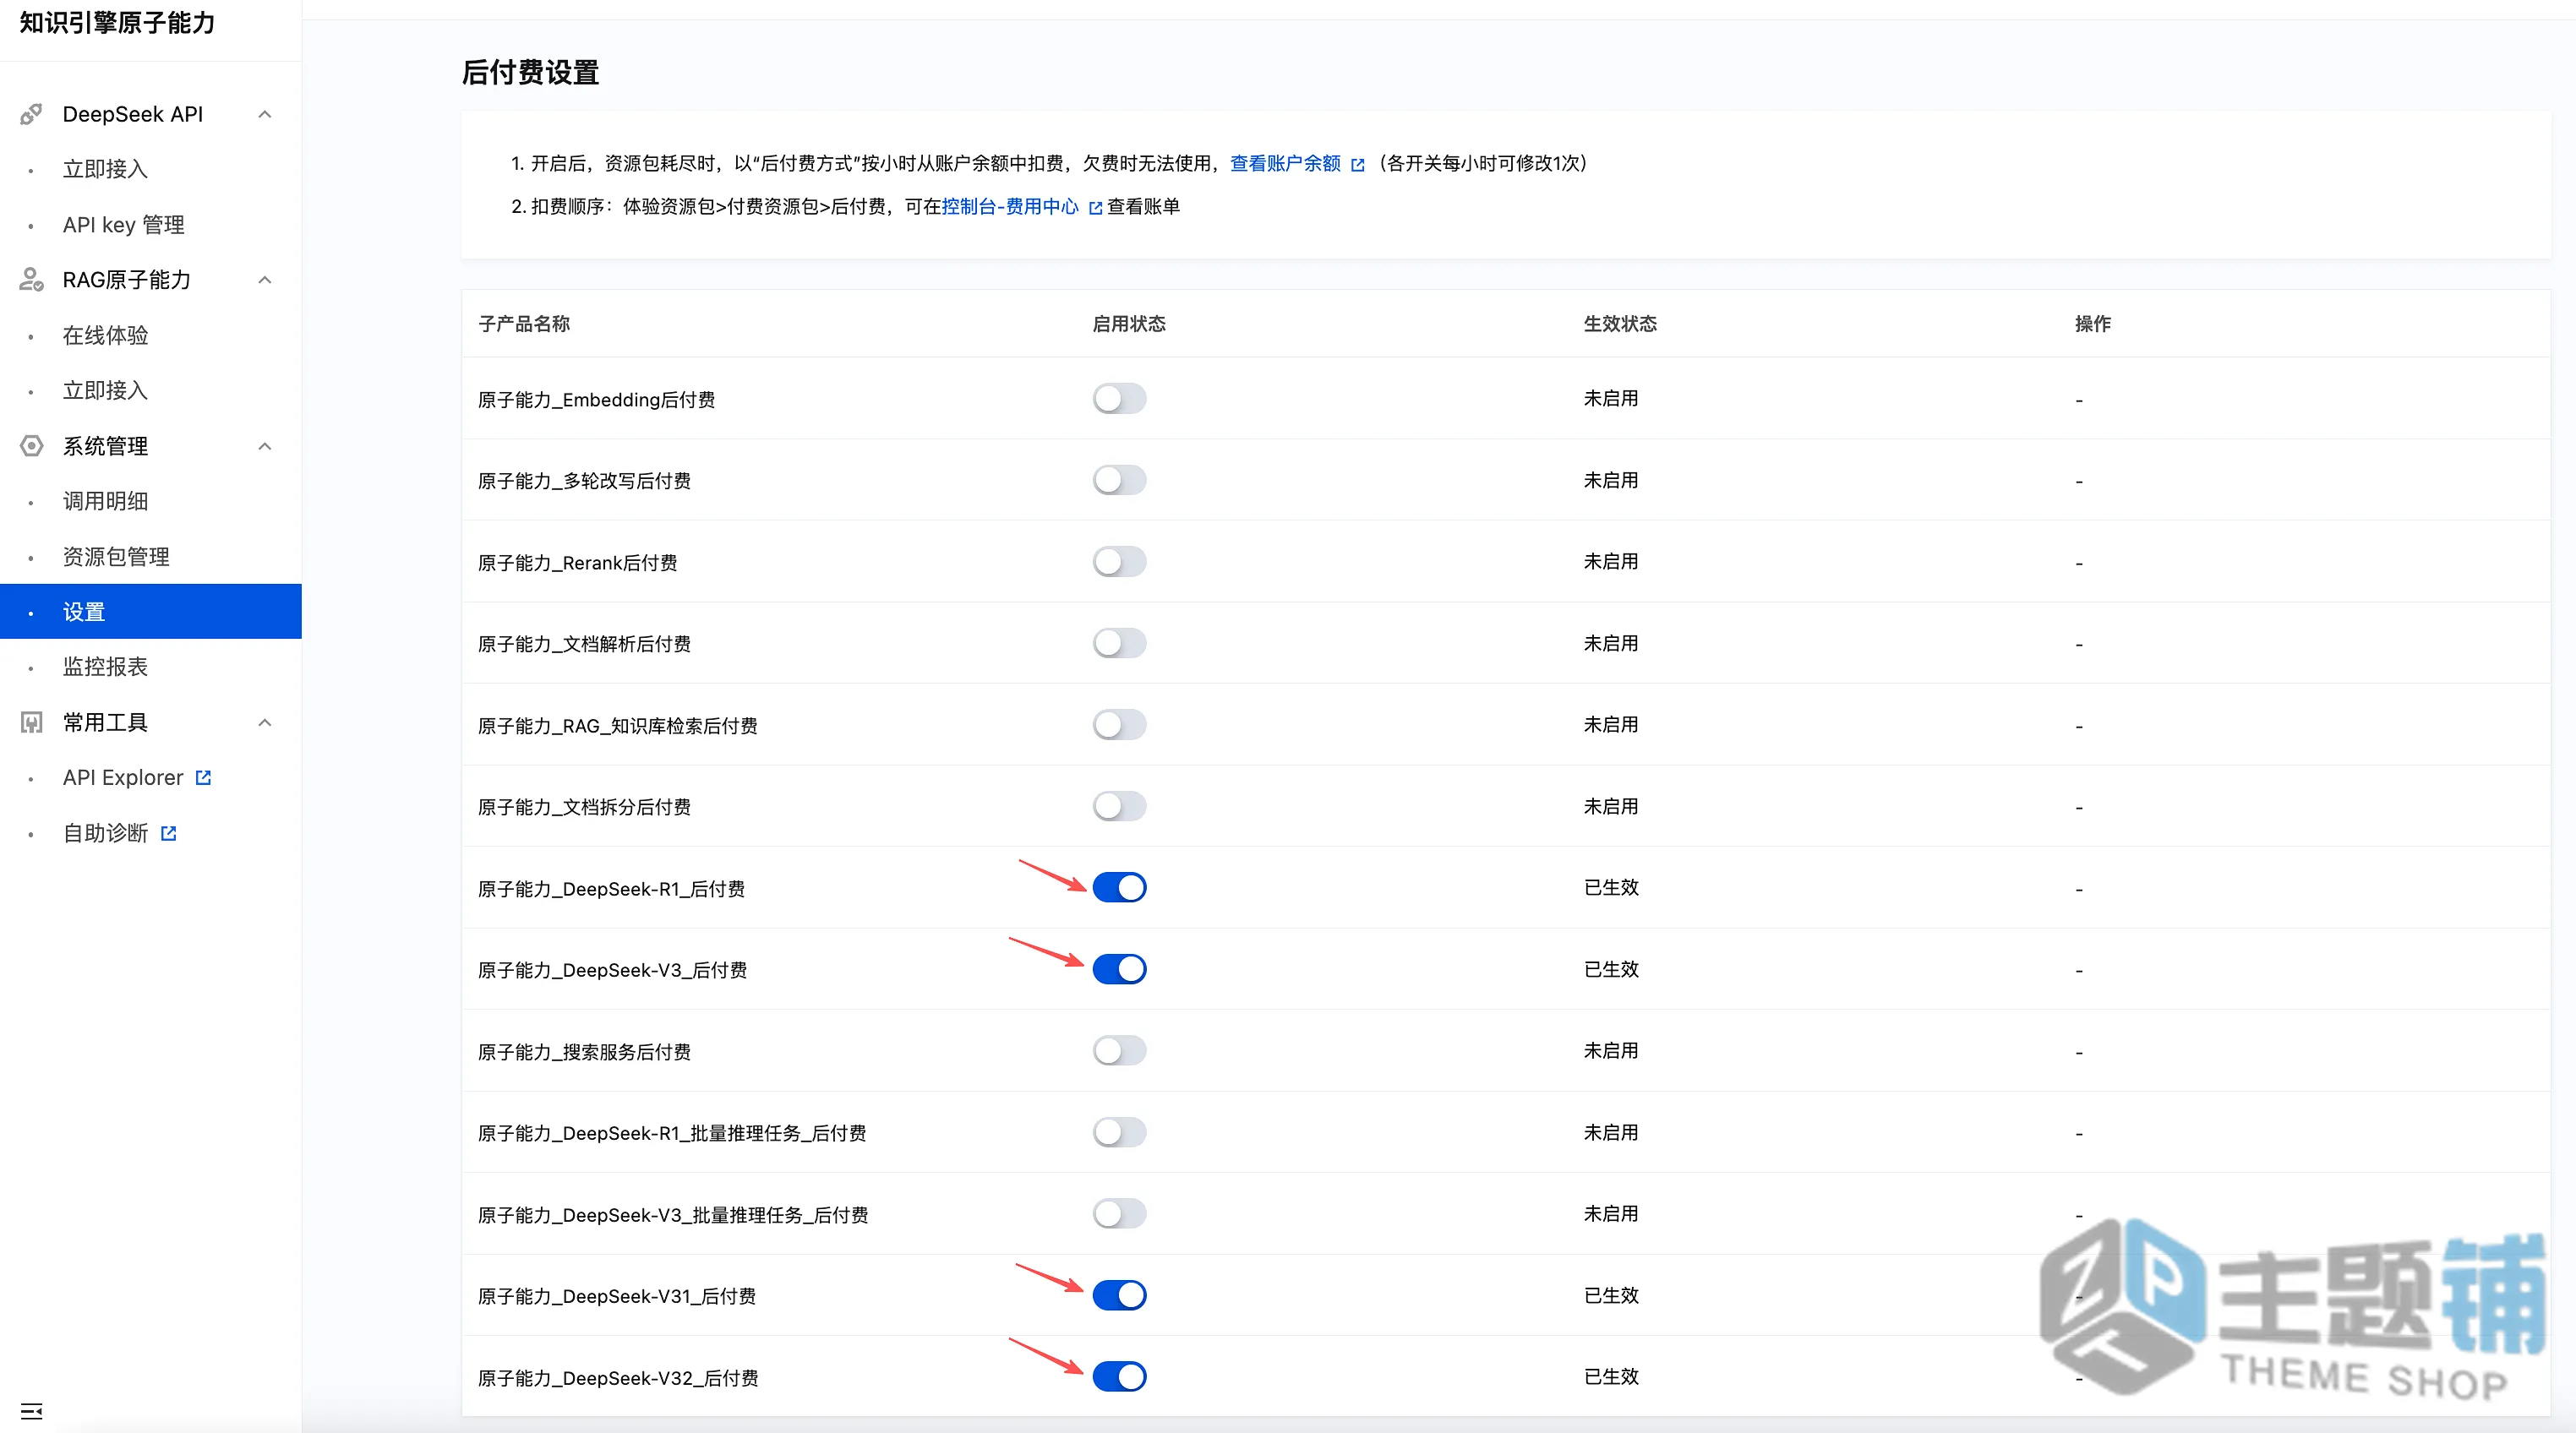
Task: Click 知识引擎原子能力 title in sidebar
Action: coord(117,22)
